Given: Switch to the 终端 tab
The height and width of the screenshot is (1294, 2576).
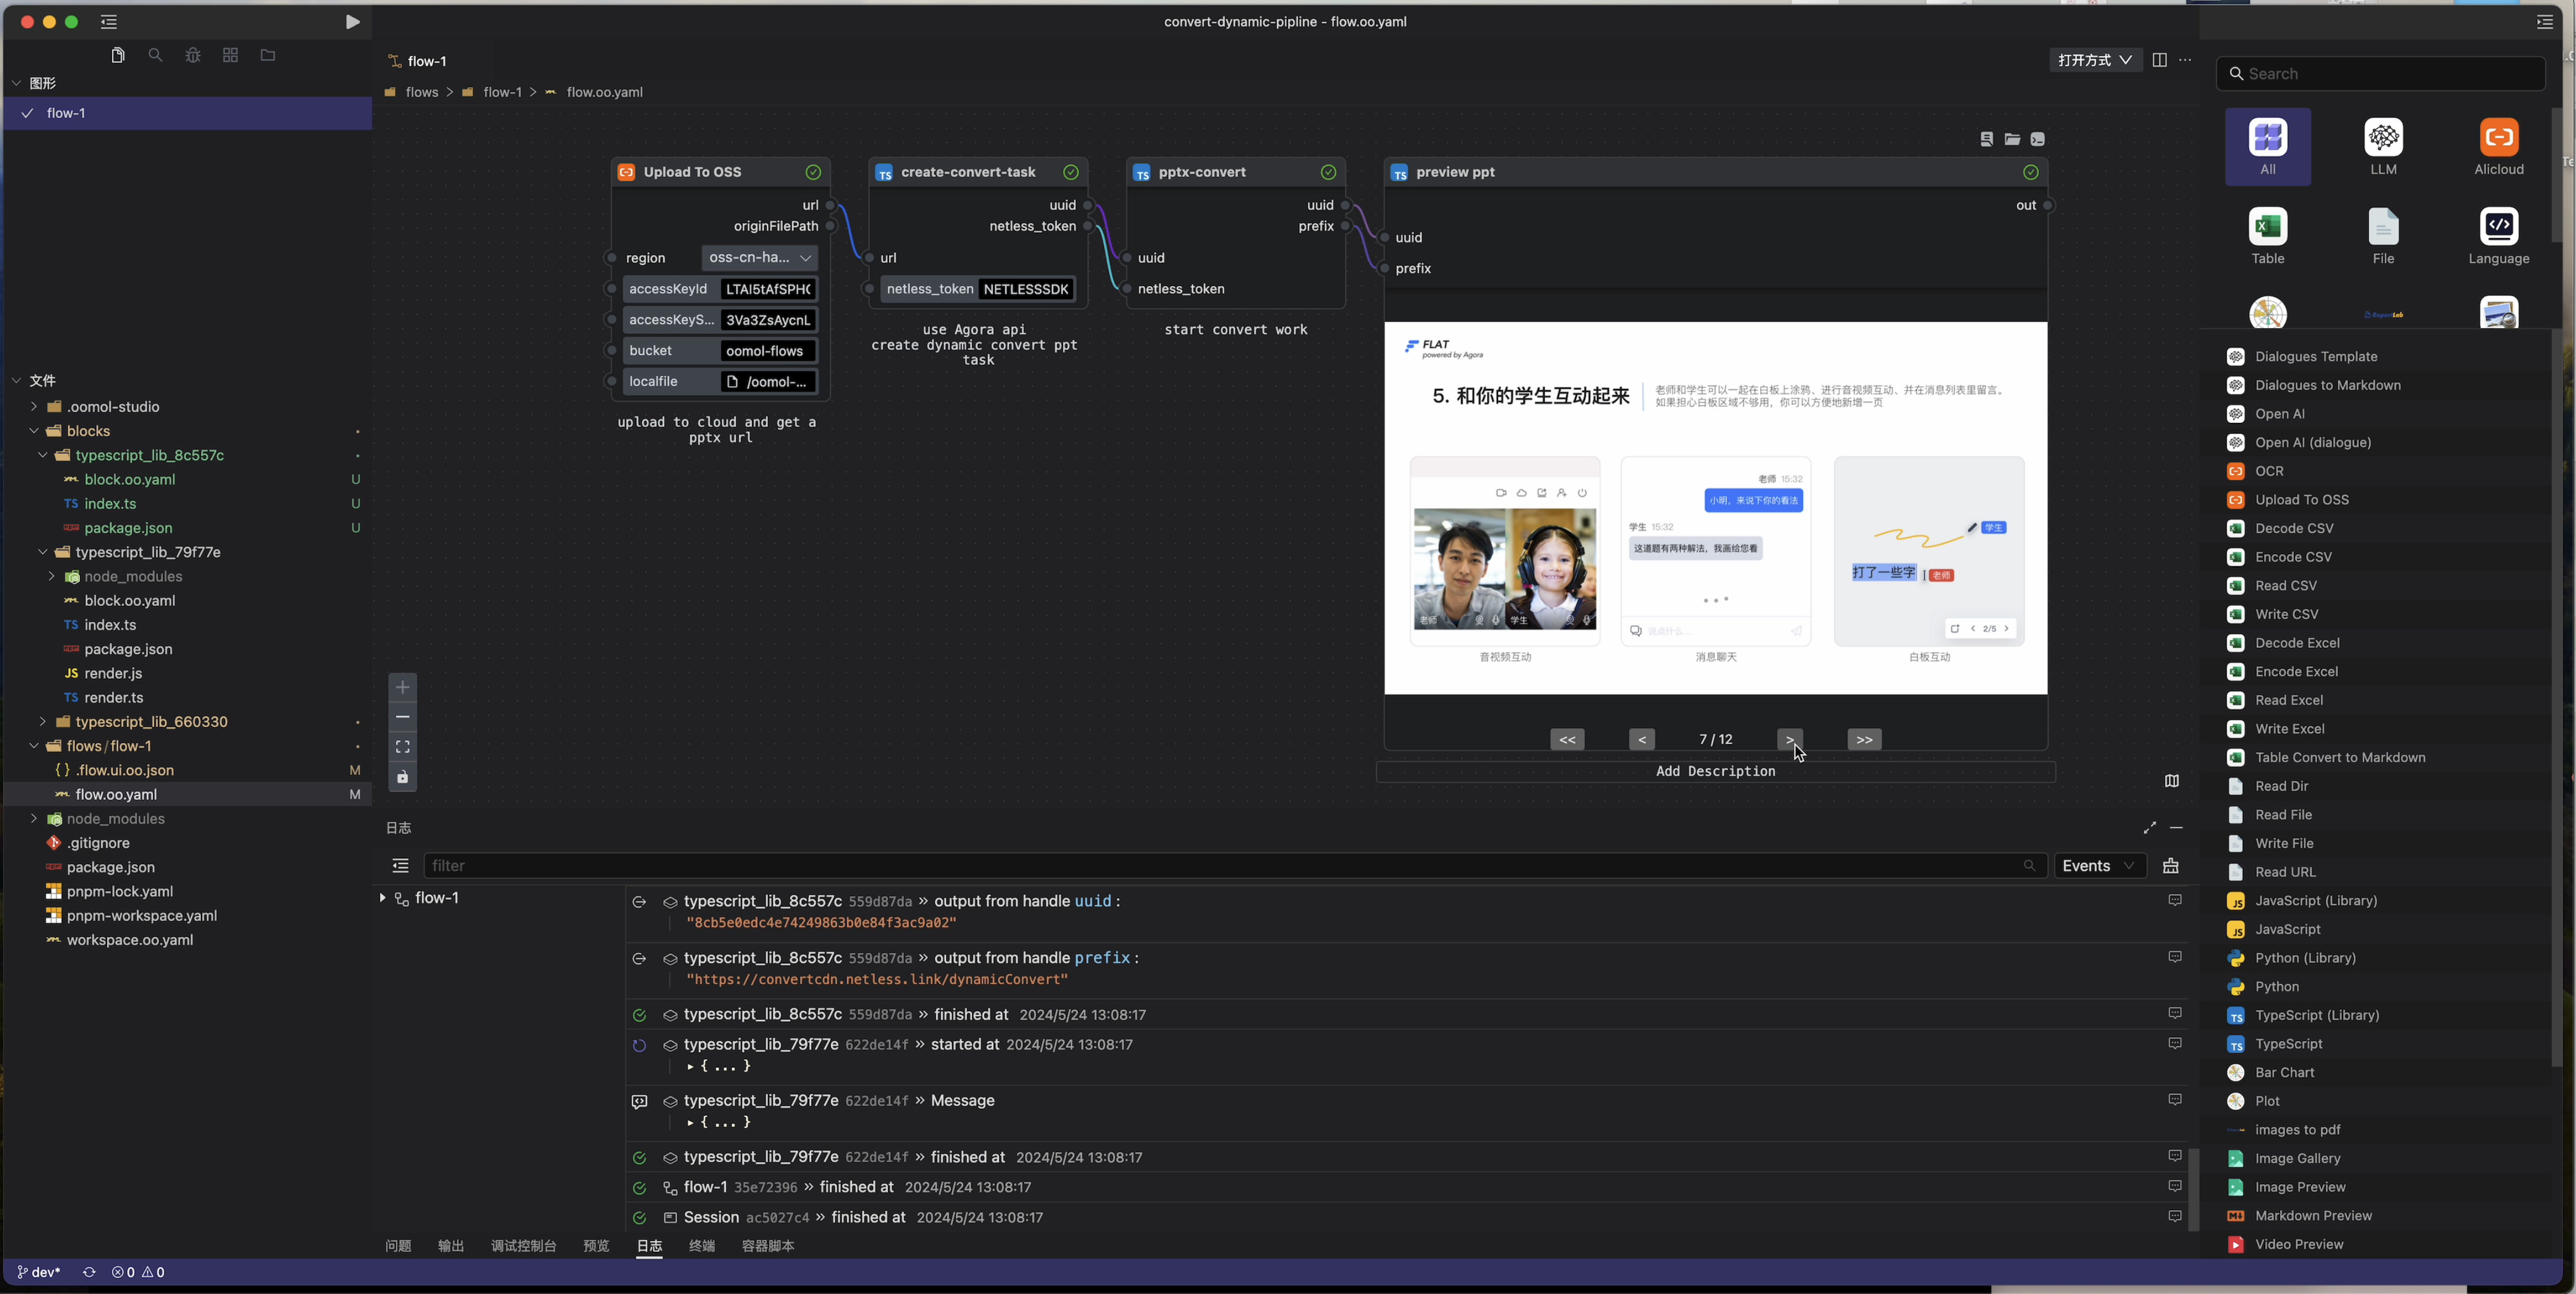Looking at the screenshot, I should tap(701, 1246).
